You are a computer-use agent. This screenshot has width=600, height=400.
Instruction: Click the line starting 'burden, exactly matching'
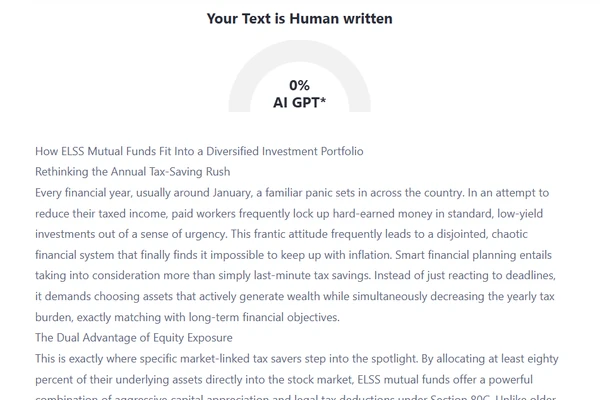tap(187, 317)
